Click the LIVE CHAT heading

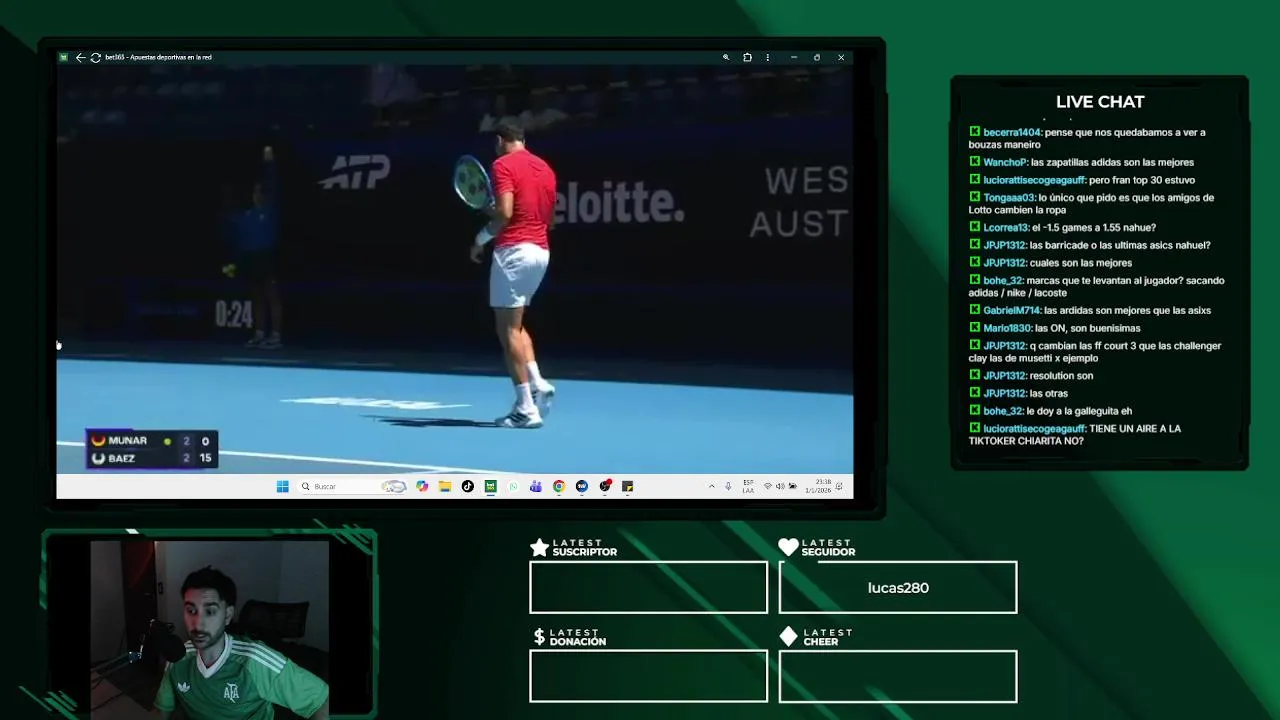[1100, 102]
